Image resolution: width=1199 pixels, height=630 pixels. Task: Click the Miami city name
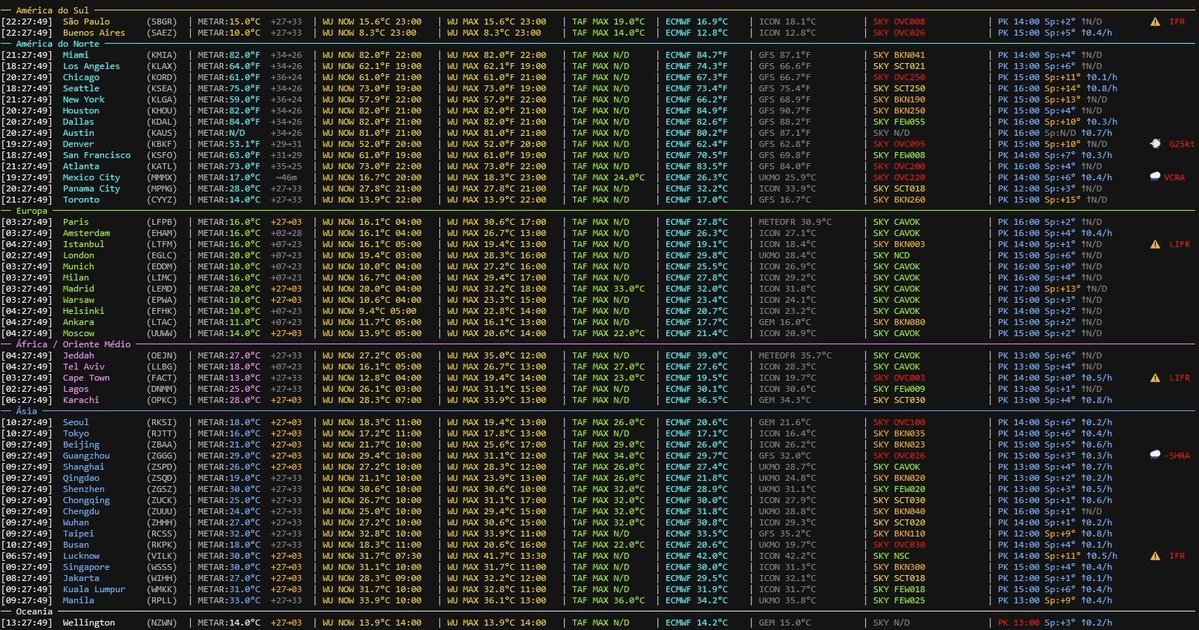tap(76, 55)
